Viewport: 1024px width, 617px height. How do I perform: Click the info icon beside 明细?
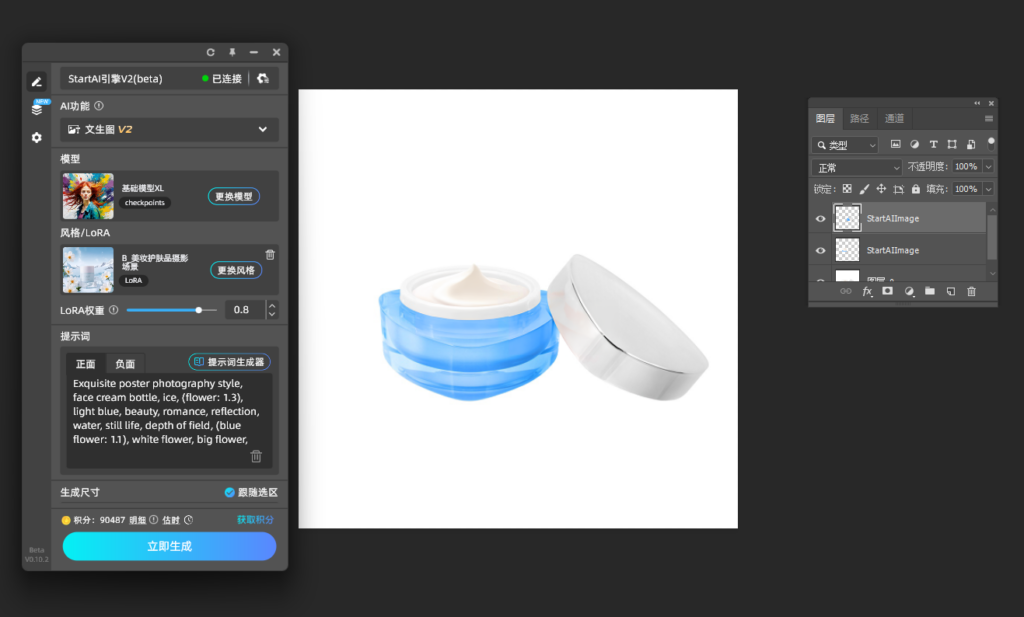pos(153,520)
